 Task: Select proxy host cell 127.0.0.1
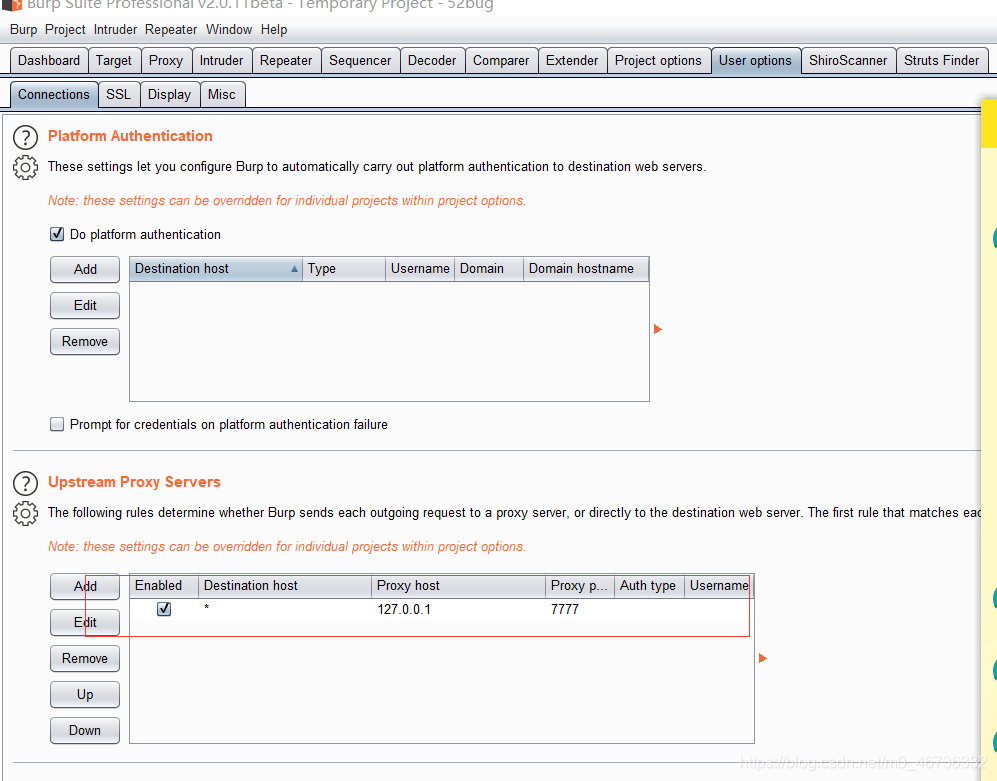click(458, 609)
